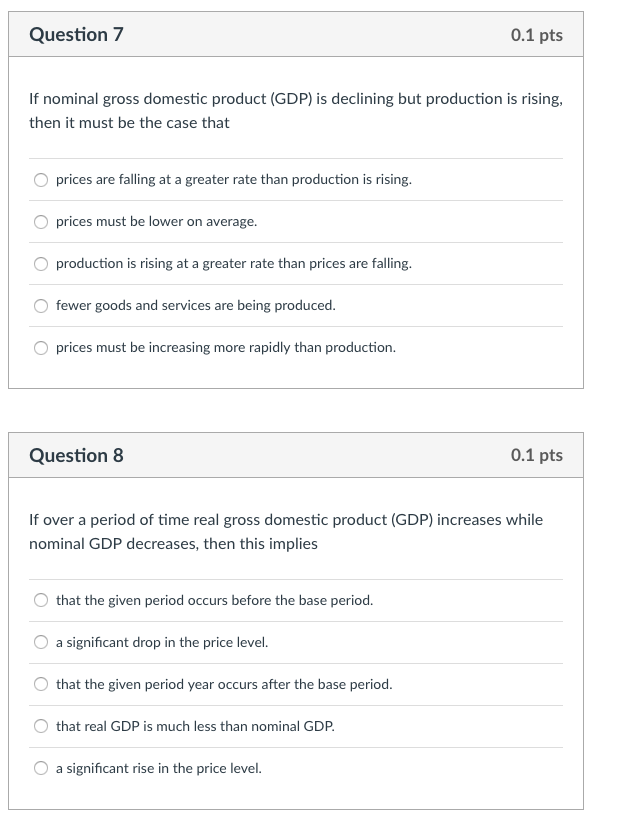Pick 'given period year occurs after the base period'
This screenshot has width=644, height=830.
41,684
